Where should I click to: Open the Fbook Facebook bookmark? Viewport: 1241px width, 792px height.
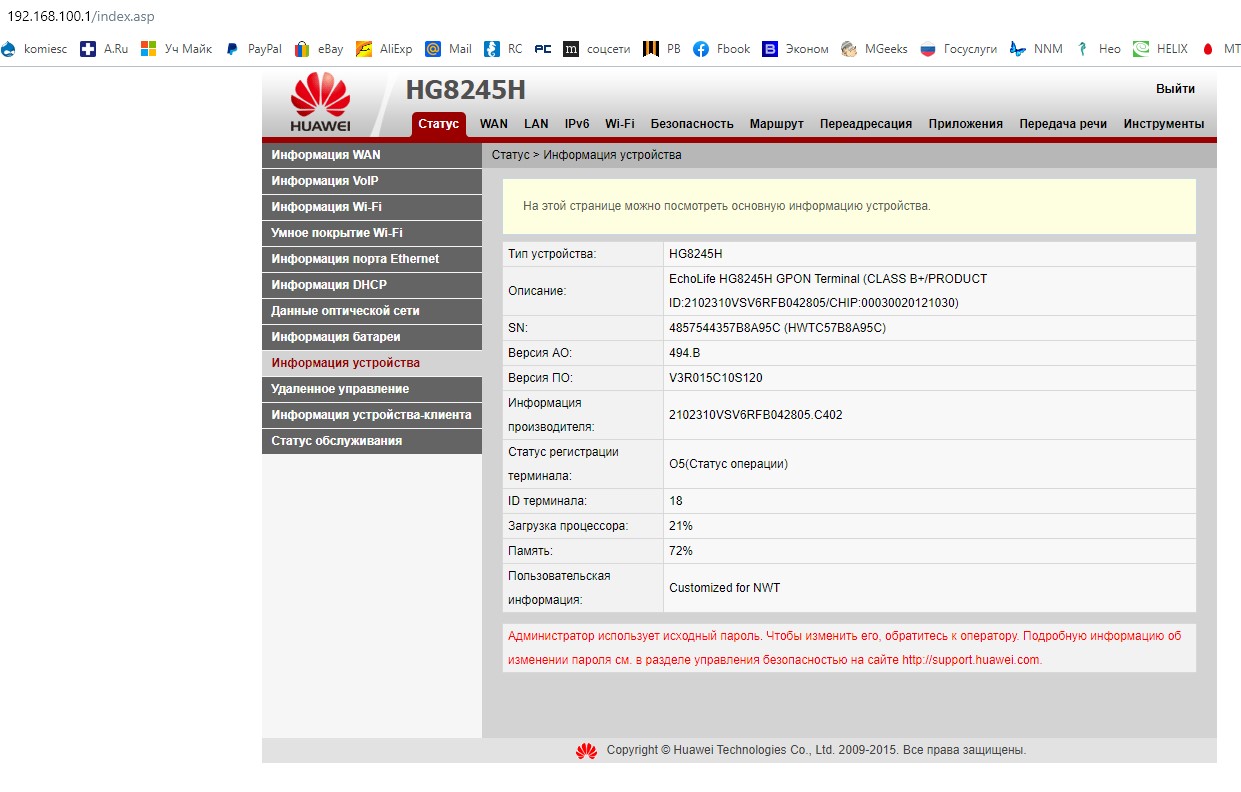tap(721, 48)
